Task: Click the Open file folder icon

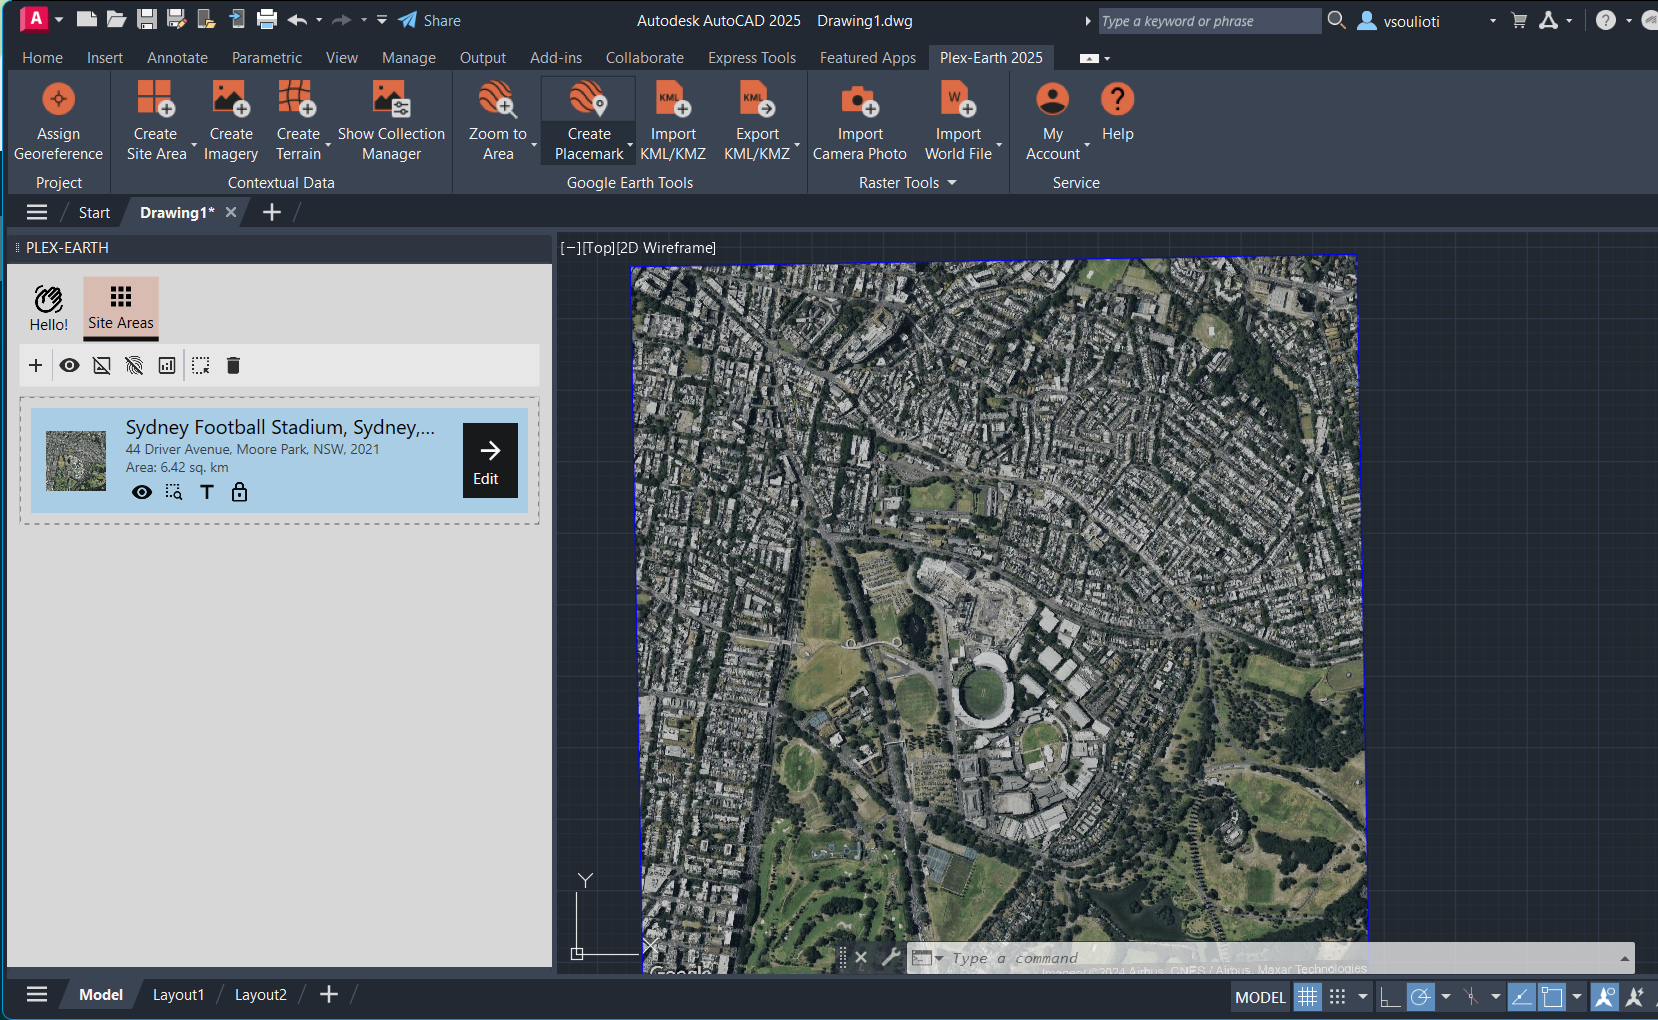Action: click(116, 19)
